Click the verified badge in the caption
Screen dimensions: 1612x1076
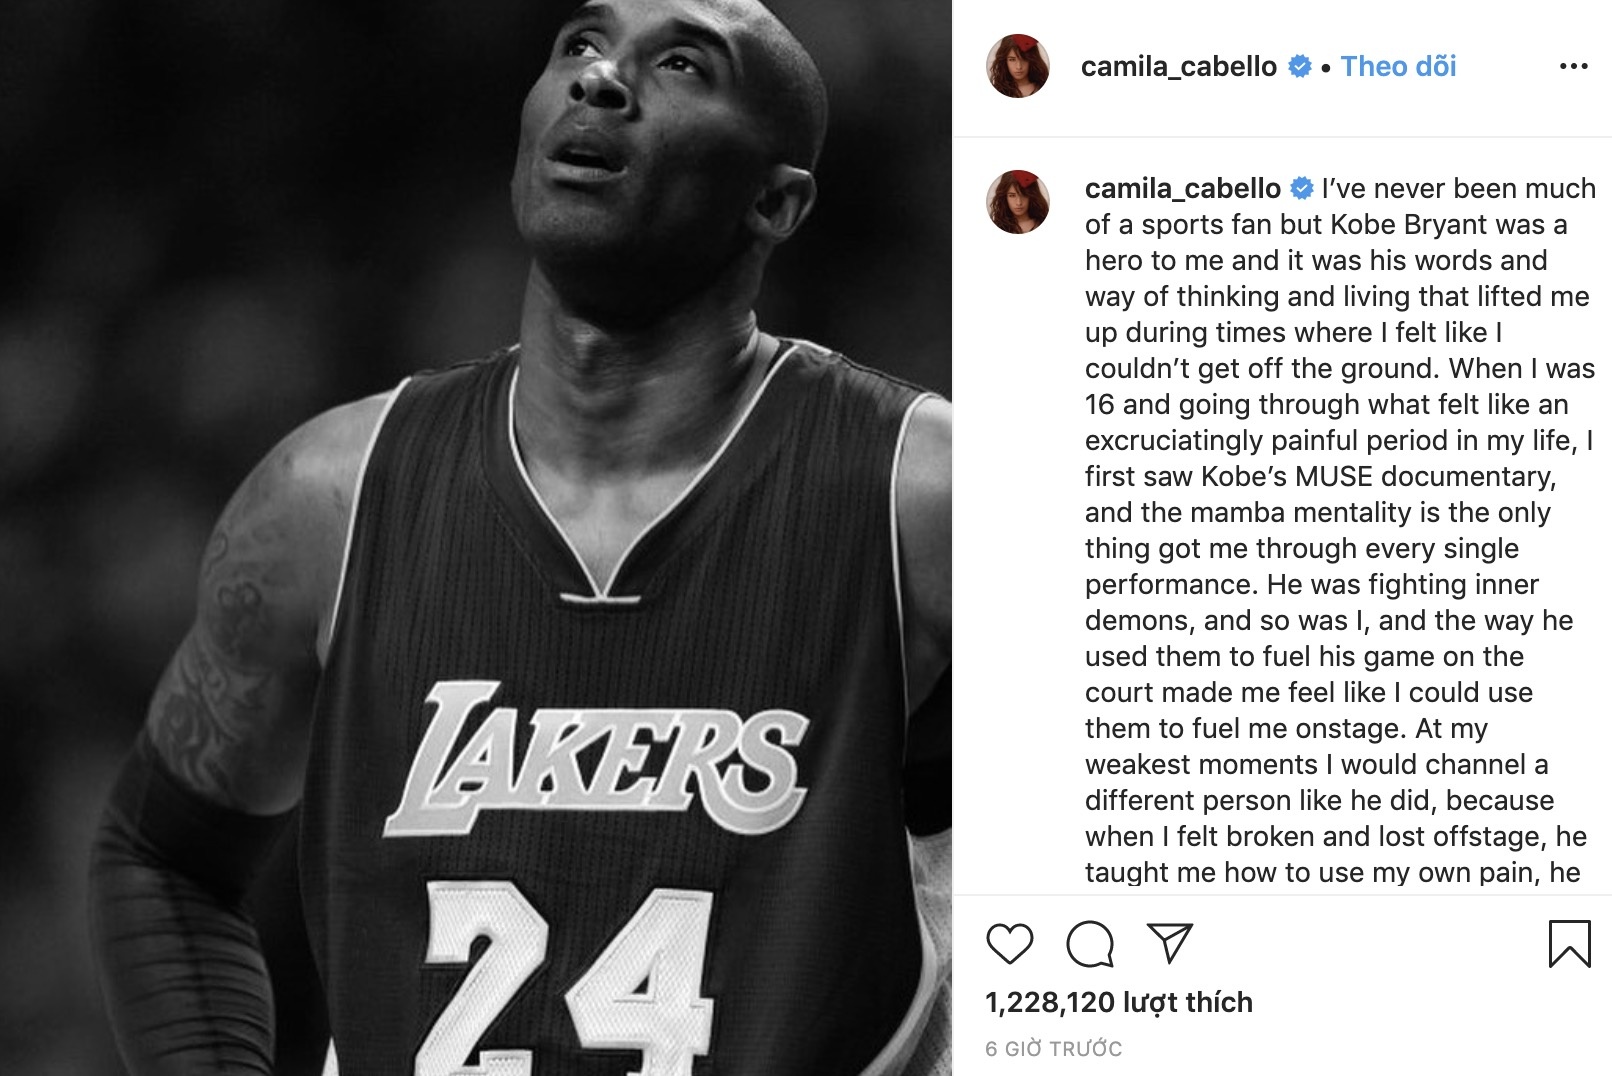(x=1302, y=188)
